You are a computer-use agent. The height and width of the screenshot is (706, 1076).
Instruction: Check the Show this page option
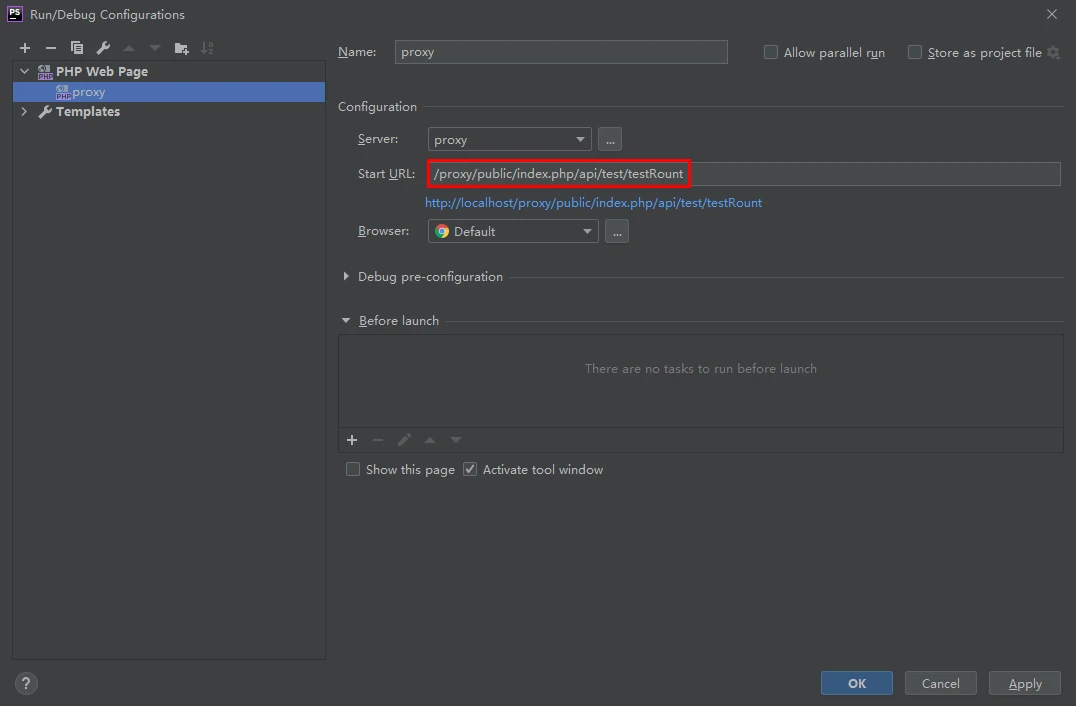[x=353, y=470]
